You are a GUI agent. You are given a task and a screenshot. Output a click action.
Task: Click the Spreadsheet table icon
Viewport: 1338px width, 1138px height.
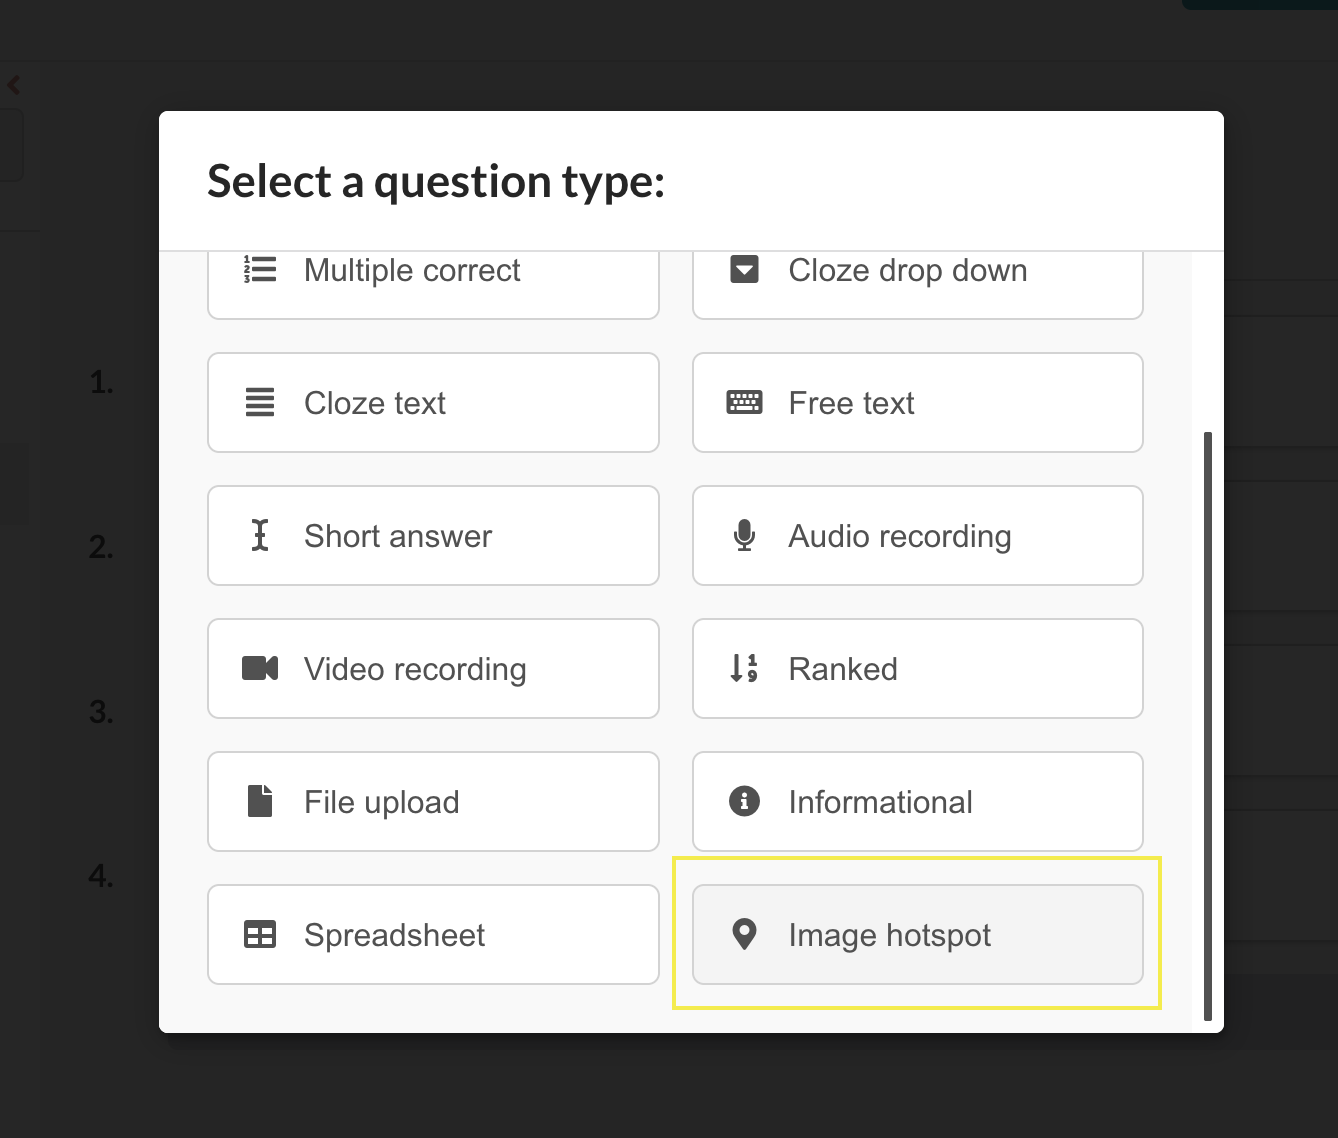(x=260, y=935)
